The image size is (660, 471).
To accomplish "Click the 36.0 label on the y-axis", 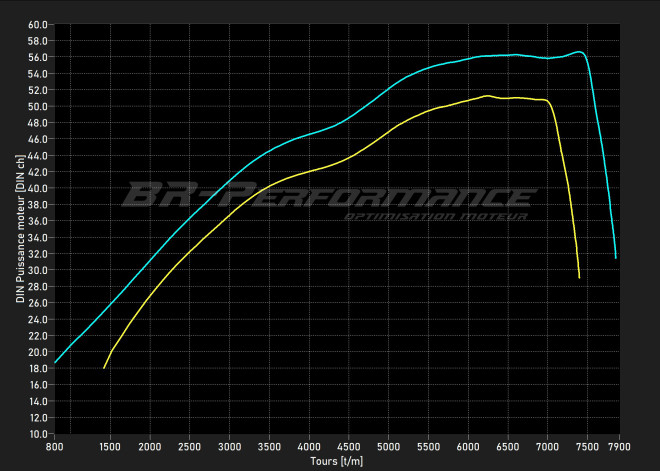I will (x=38, y=221).
